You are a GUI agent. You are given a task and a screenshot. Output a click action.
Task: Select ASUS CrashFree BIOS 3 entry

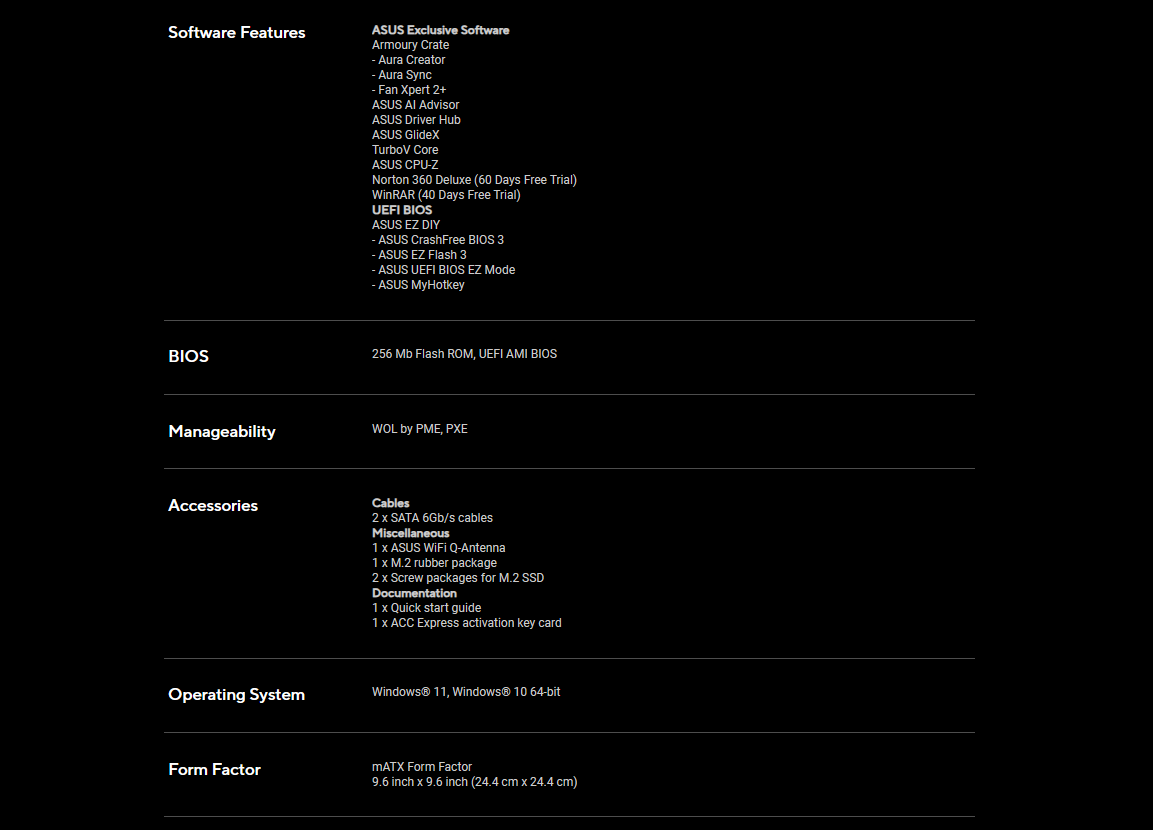point(438,240)
